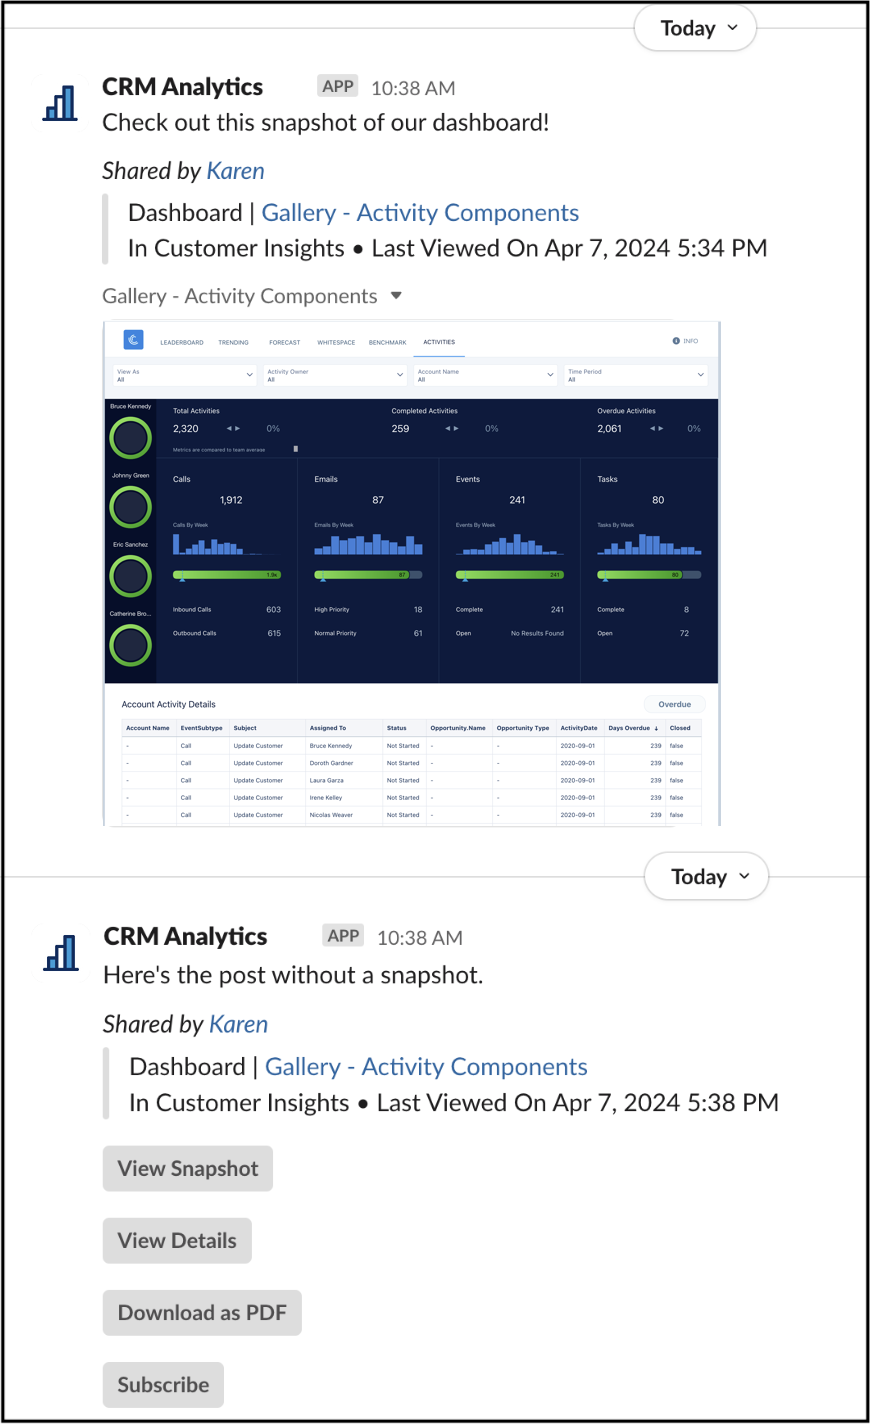The height and width of the screenshot is (1424, 870).
Task: Select Eric Sanchez's avatar ring in the snapshot
Action: 130,576
